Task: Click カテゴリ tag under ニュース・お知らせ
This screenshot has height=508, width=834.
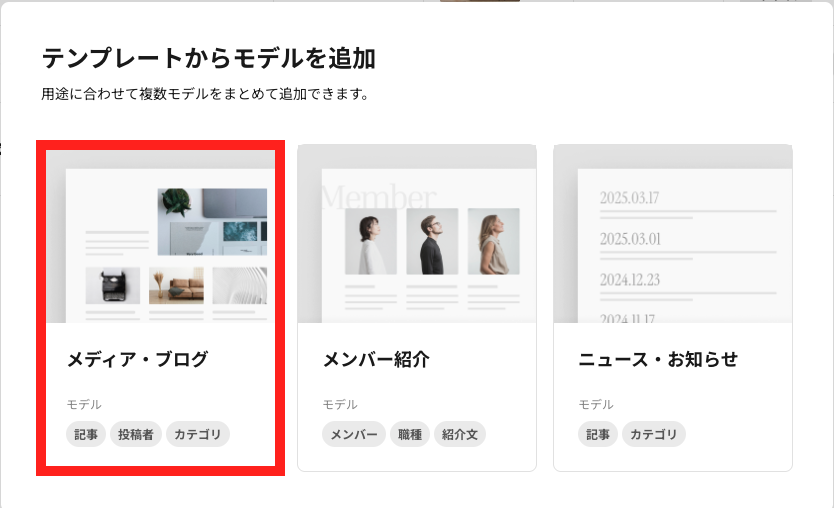Action: coord(654,435)
